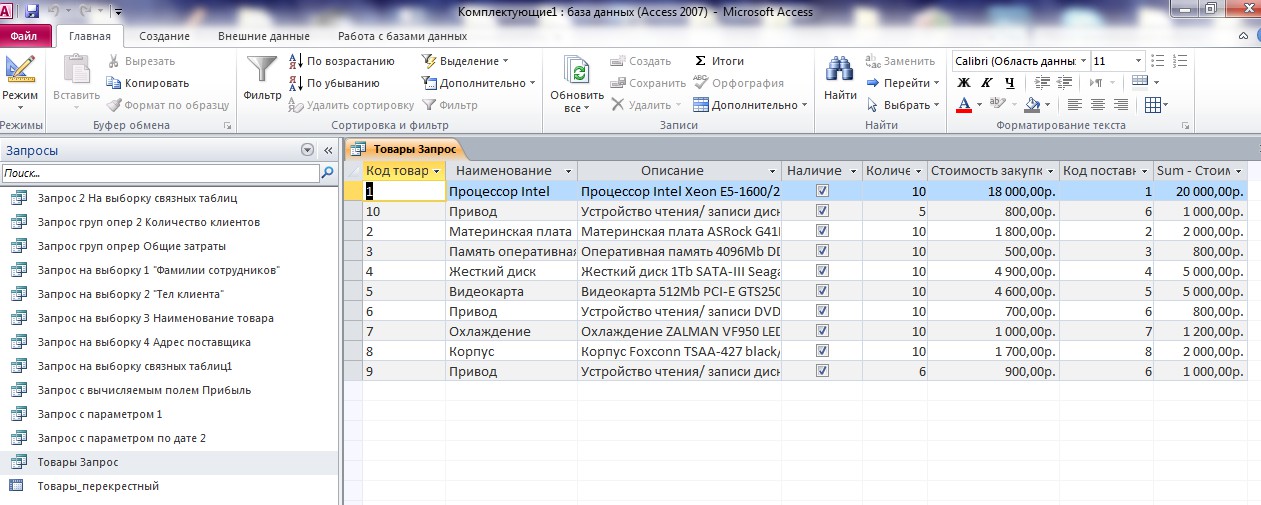This screenshot has width=1261, height=505.
Task: Sort descending with По убыванию
Action: (x=333, y=83)
